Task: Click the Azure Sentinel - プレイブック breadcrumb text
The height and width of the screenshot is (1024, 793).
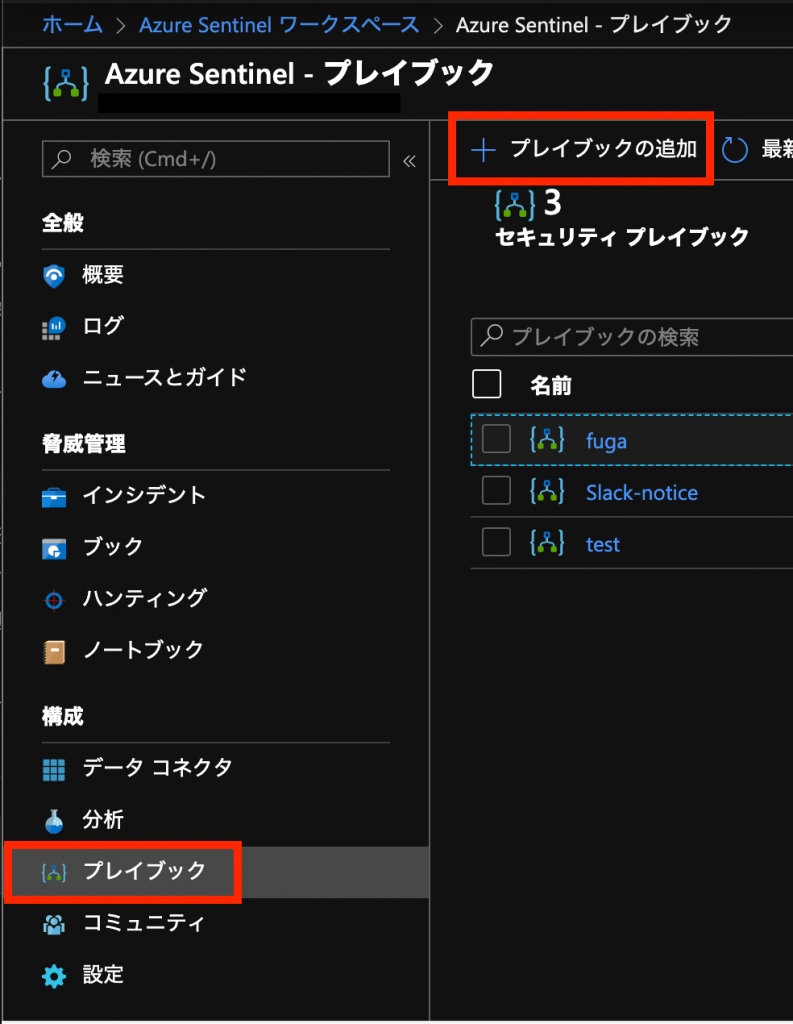Action: (x=594, y=25)
